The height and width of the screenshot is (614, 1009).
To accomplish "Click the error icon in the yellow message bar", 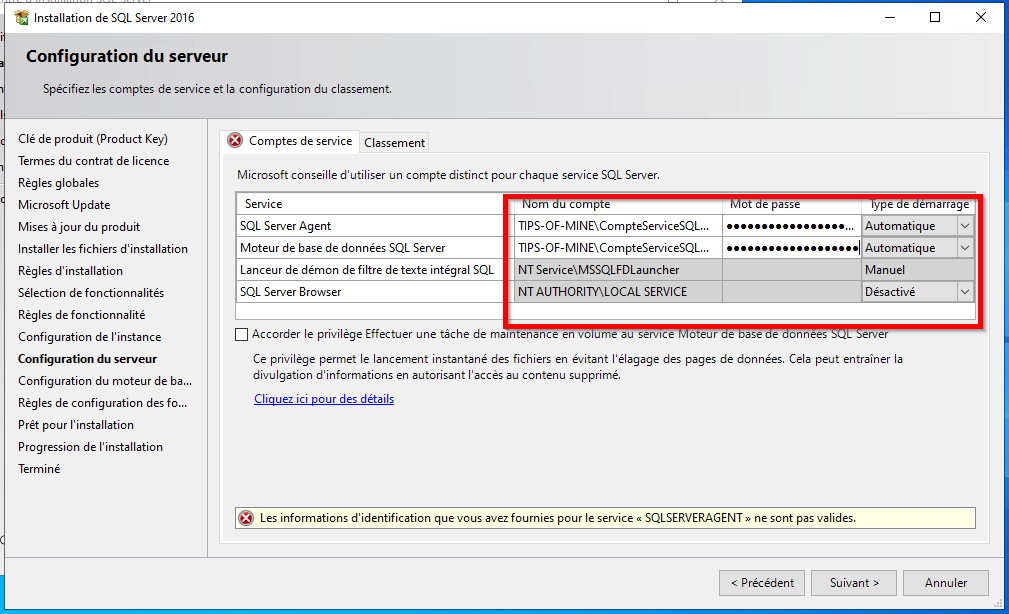I will (x=246, y=518).
